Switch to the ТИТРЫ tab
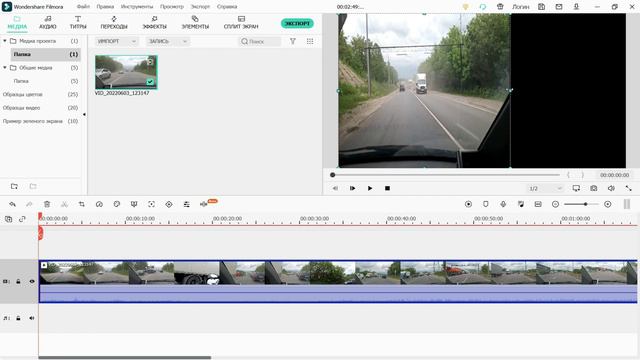Viewport: 640px width, 360px height. tap(78, 22)
